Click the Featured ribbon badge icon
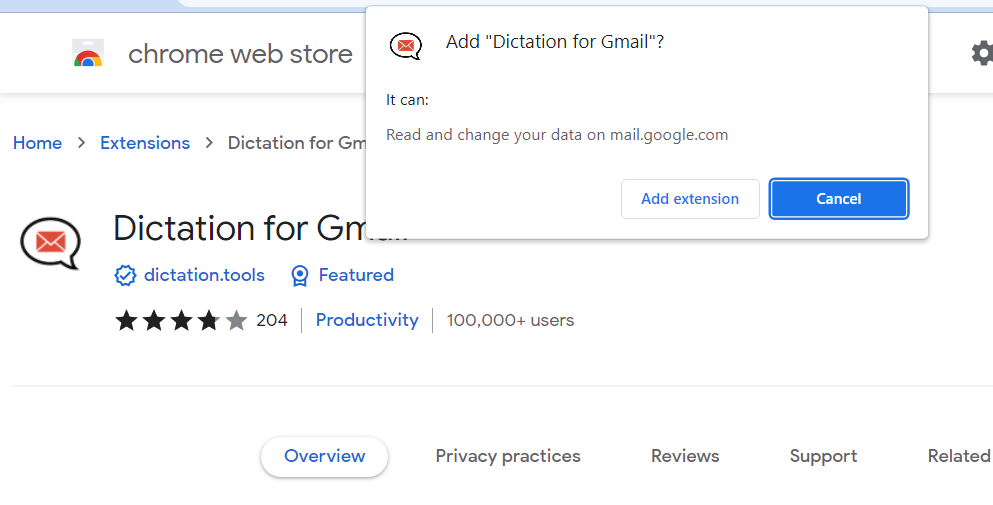This screenshot has height=505, width=993. tap(300, 276)
